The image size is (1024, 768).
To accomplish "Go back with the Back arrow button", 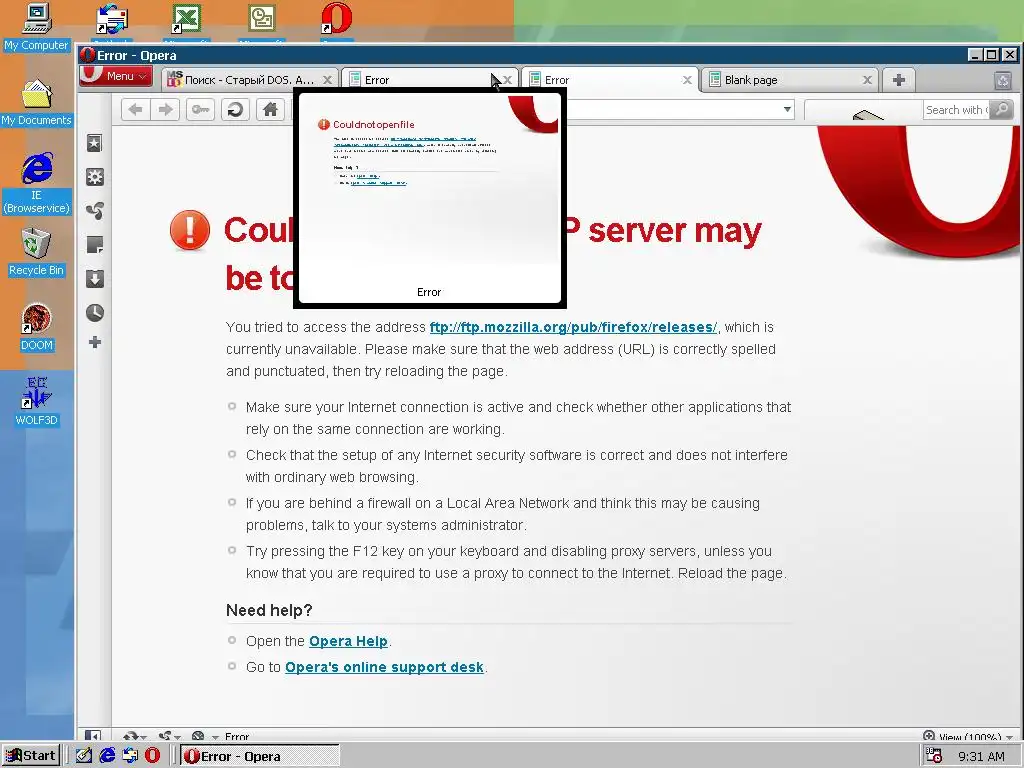I will (x=136, y=110).
